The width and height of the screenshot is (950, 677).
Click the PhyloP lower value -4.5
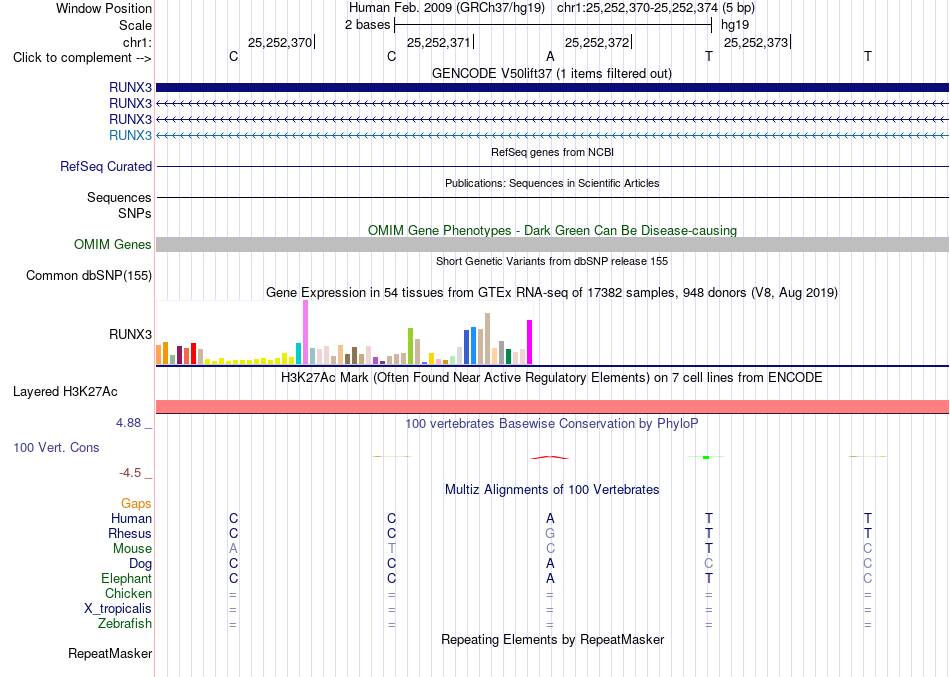click(x=130, y=473)
